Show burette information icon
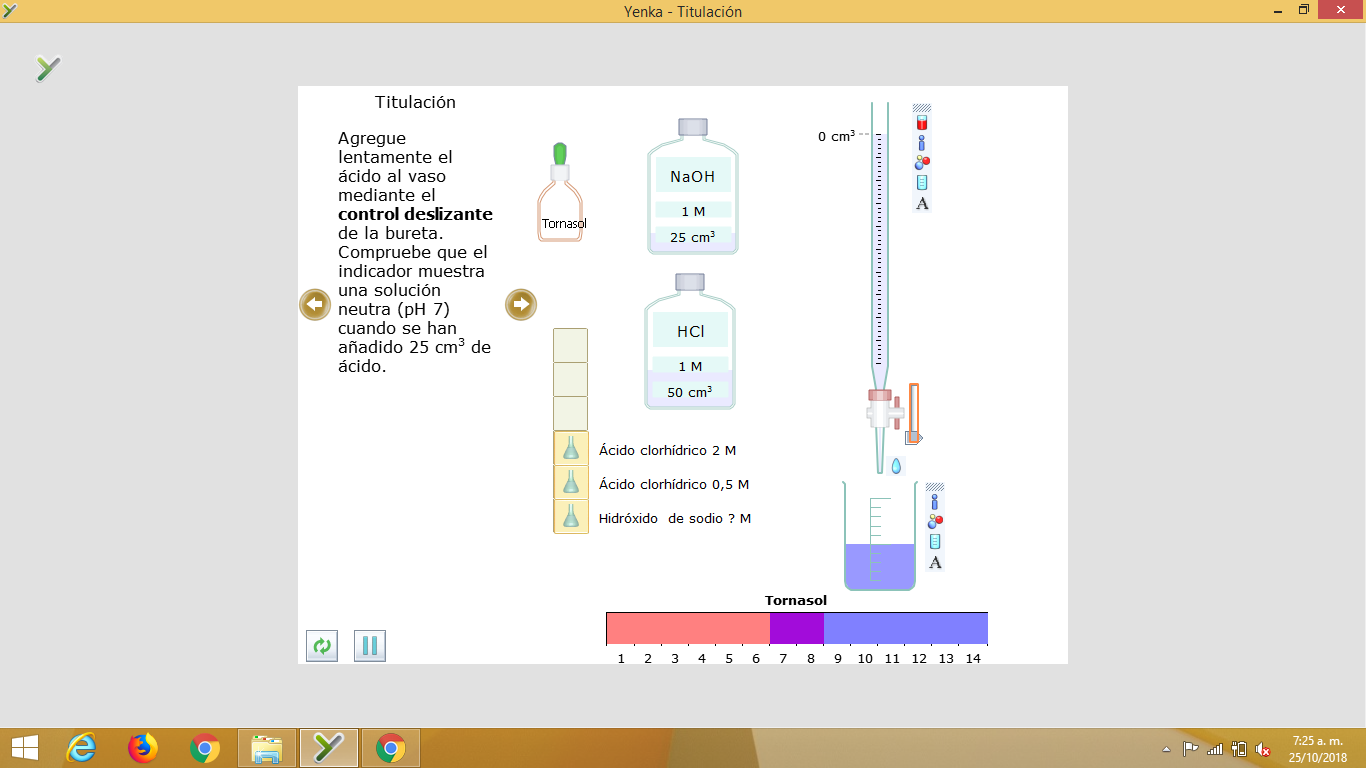 click(x=922, y=143)
